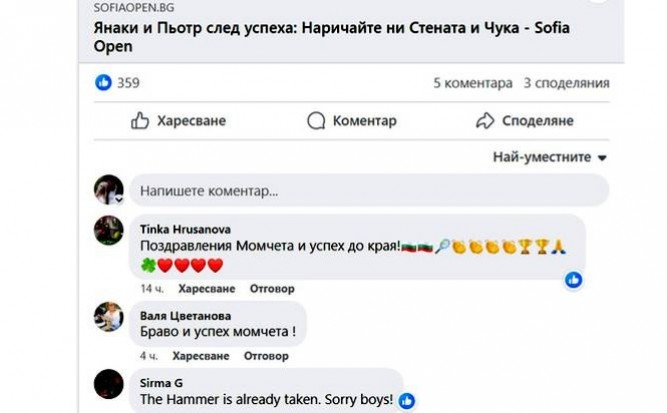This screenshot has width=667, height=413.
Task: Like Валя Цветанова's comment via Харесване
Action: pyautogui.click(x=200, y=355)
